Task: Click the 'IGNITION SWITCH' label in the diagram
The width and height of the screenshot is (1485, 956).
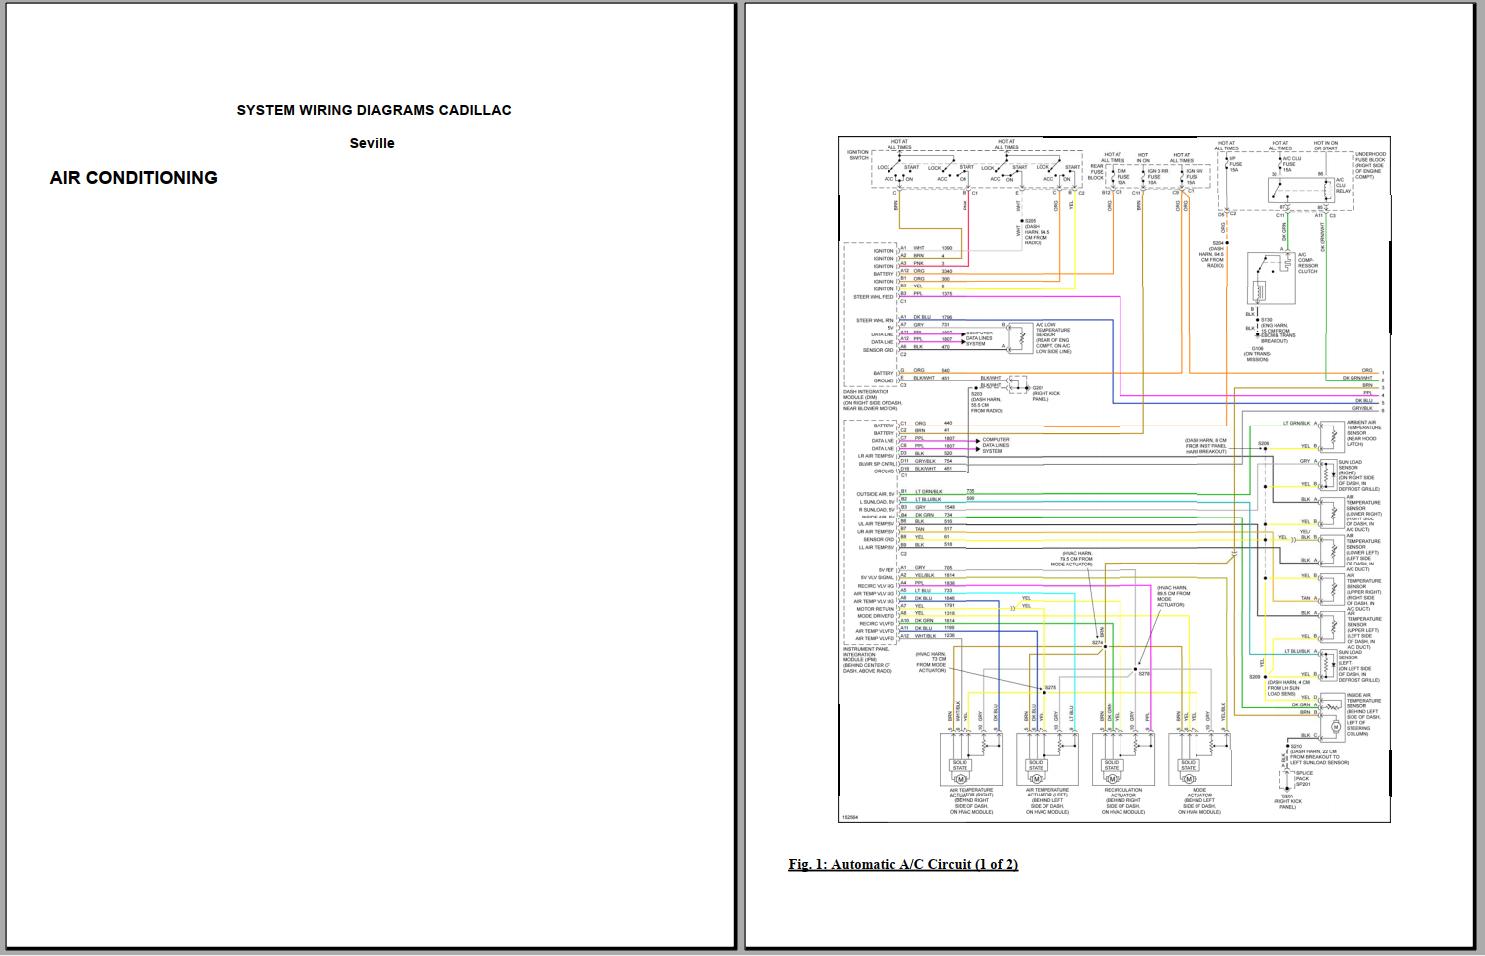Action: click(x=858, y=155)
